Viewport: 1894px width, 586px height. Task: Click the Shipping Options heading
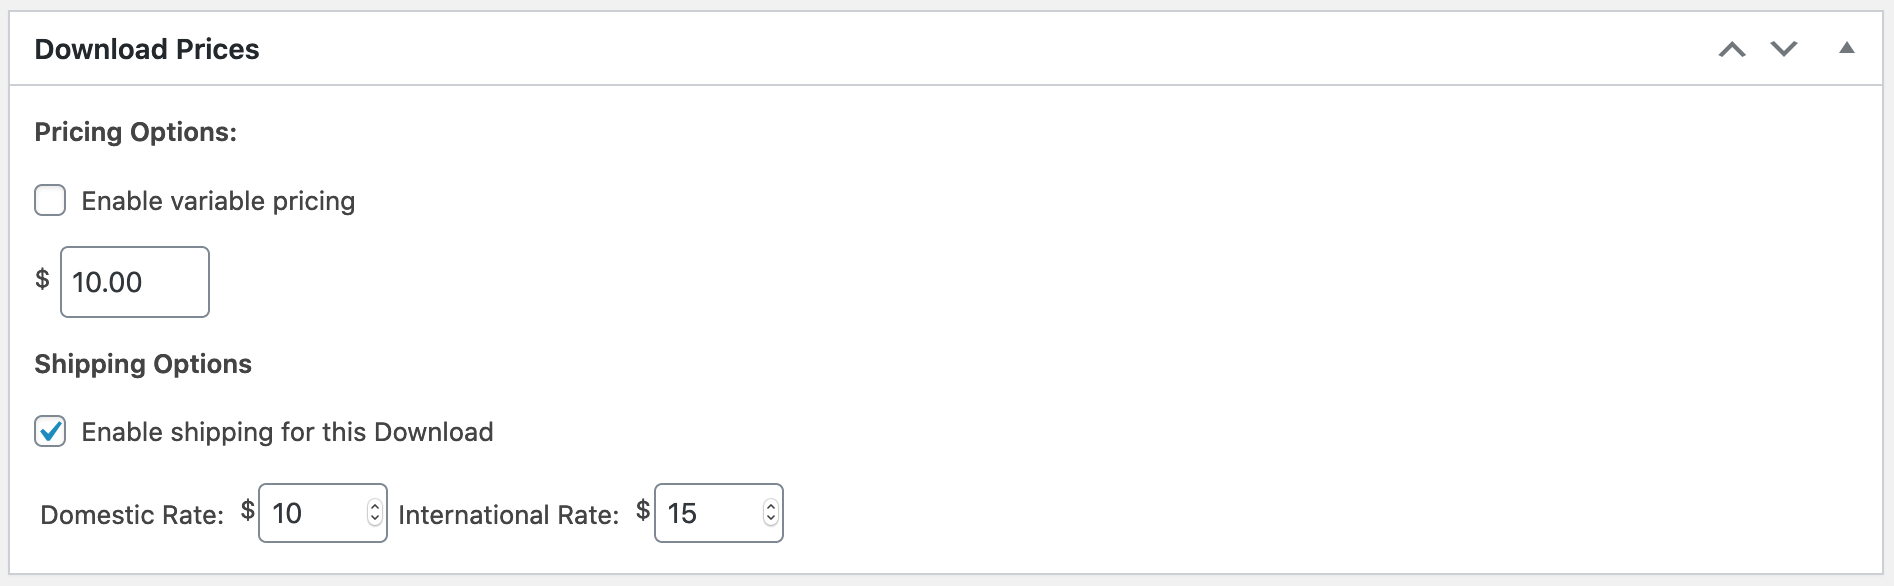tap(143, 364)
